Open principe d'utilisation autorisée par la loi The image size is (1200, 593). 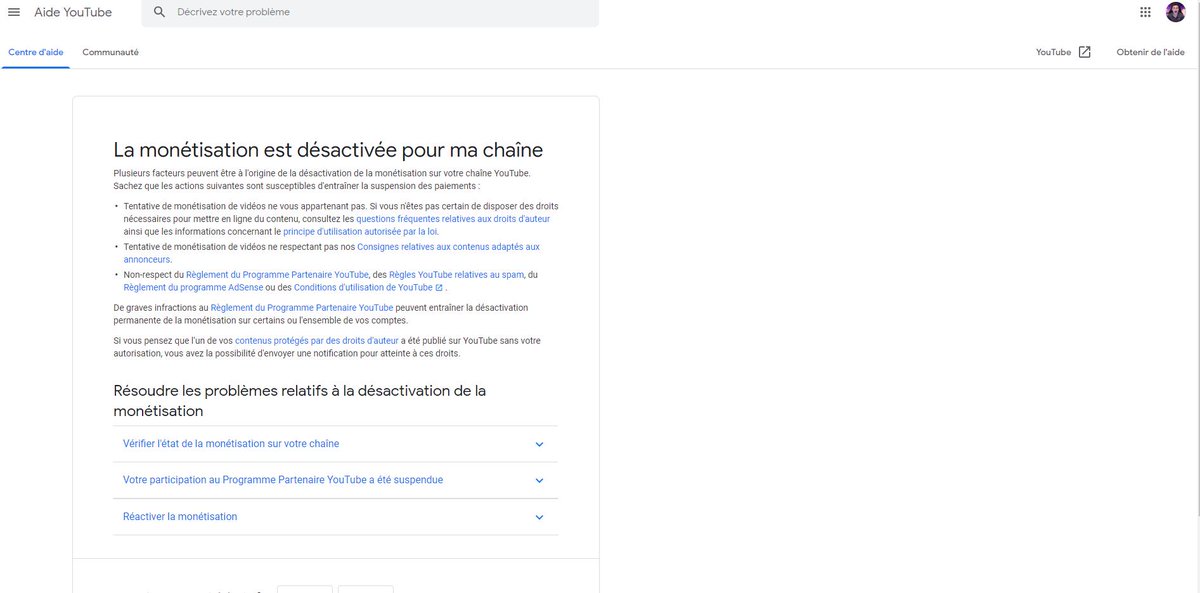point(360,231)
